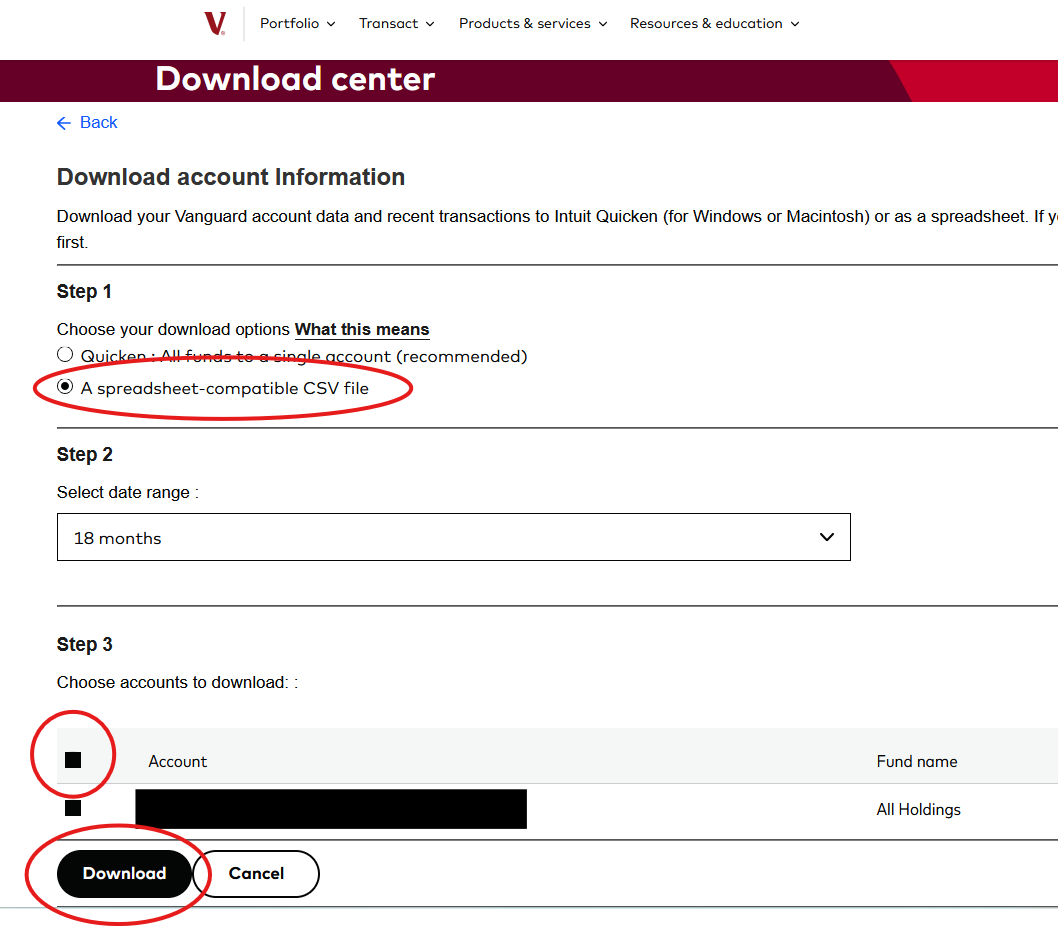The image size is (1058, 926).
Task: Select the Quicken single account option
Action: click(65, 355)
